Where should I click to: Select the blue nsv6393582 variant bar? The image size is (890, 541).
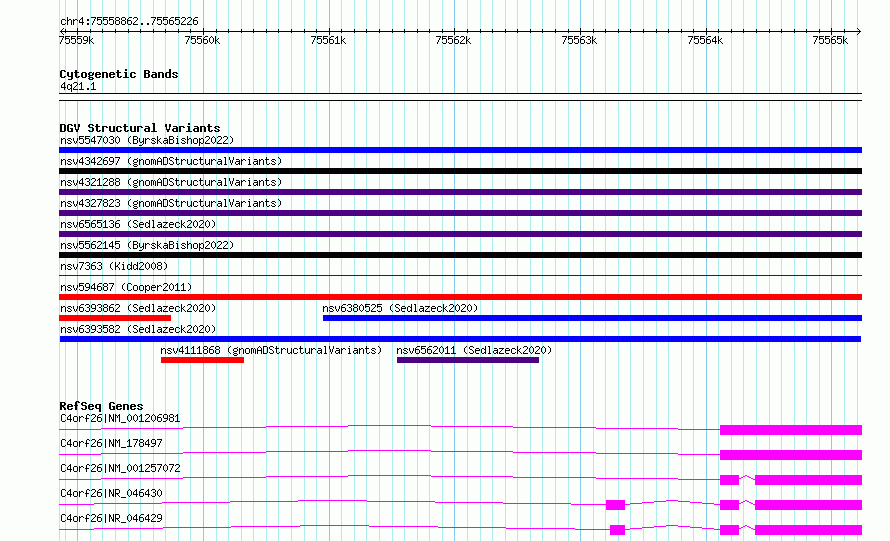(460, 339)
